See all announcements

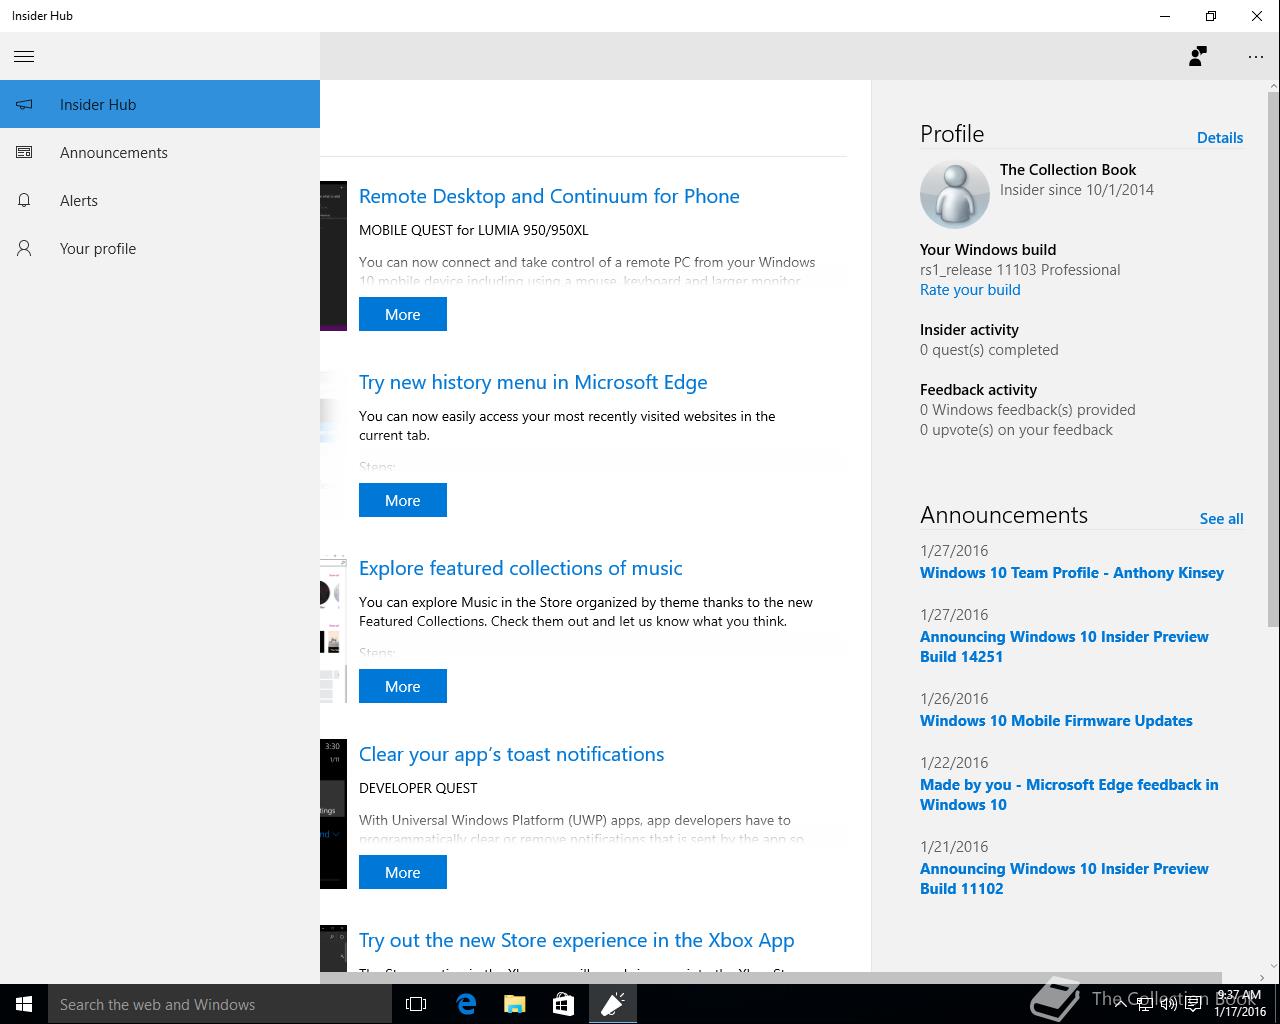click(1221, 519)
